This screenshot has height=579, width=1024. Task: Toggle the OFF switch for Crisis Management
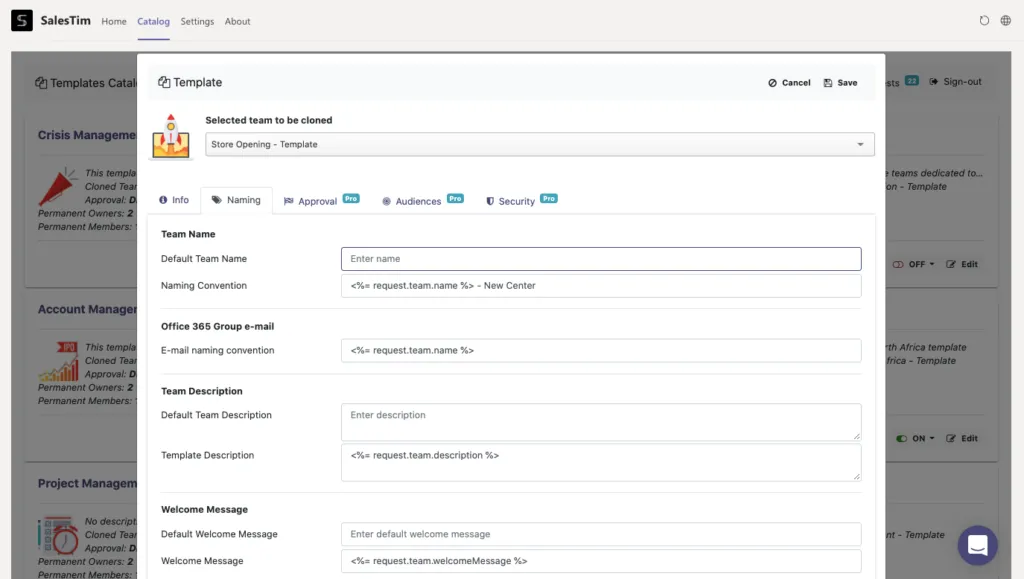[898, 264]
